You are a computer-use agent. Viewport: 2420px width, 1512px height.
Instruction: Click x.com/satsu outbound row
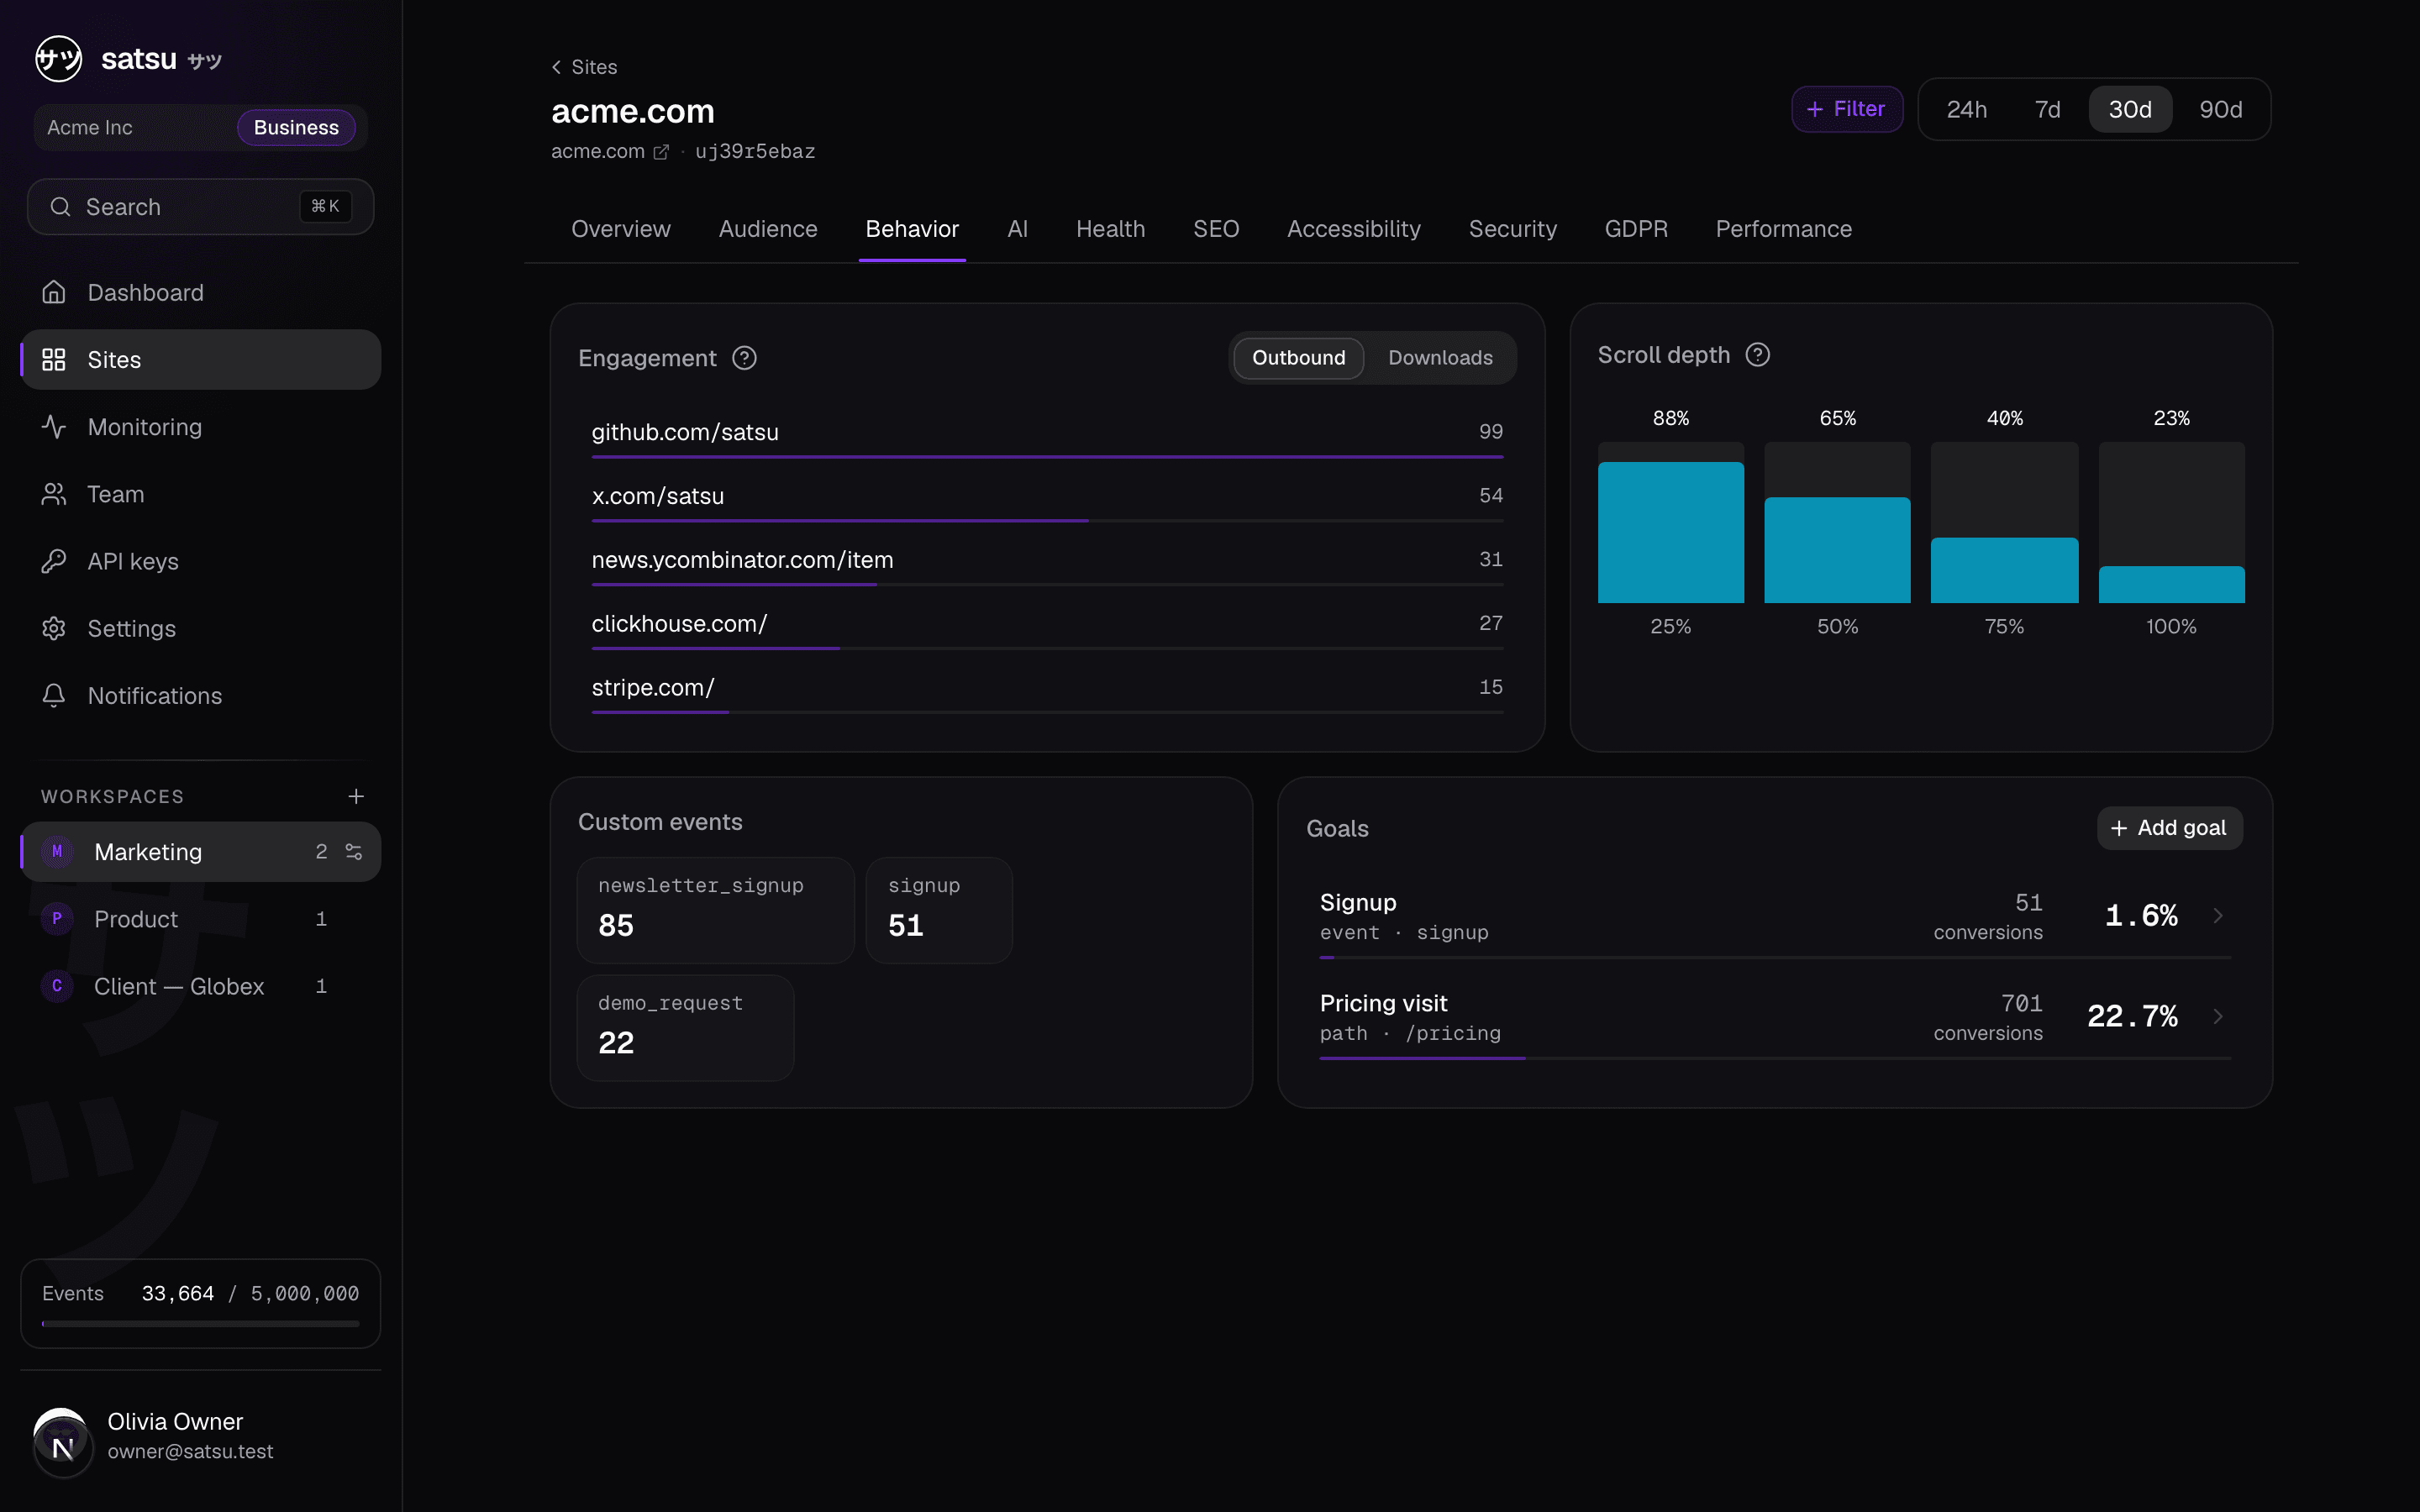[1047, 498]
